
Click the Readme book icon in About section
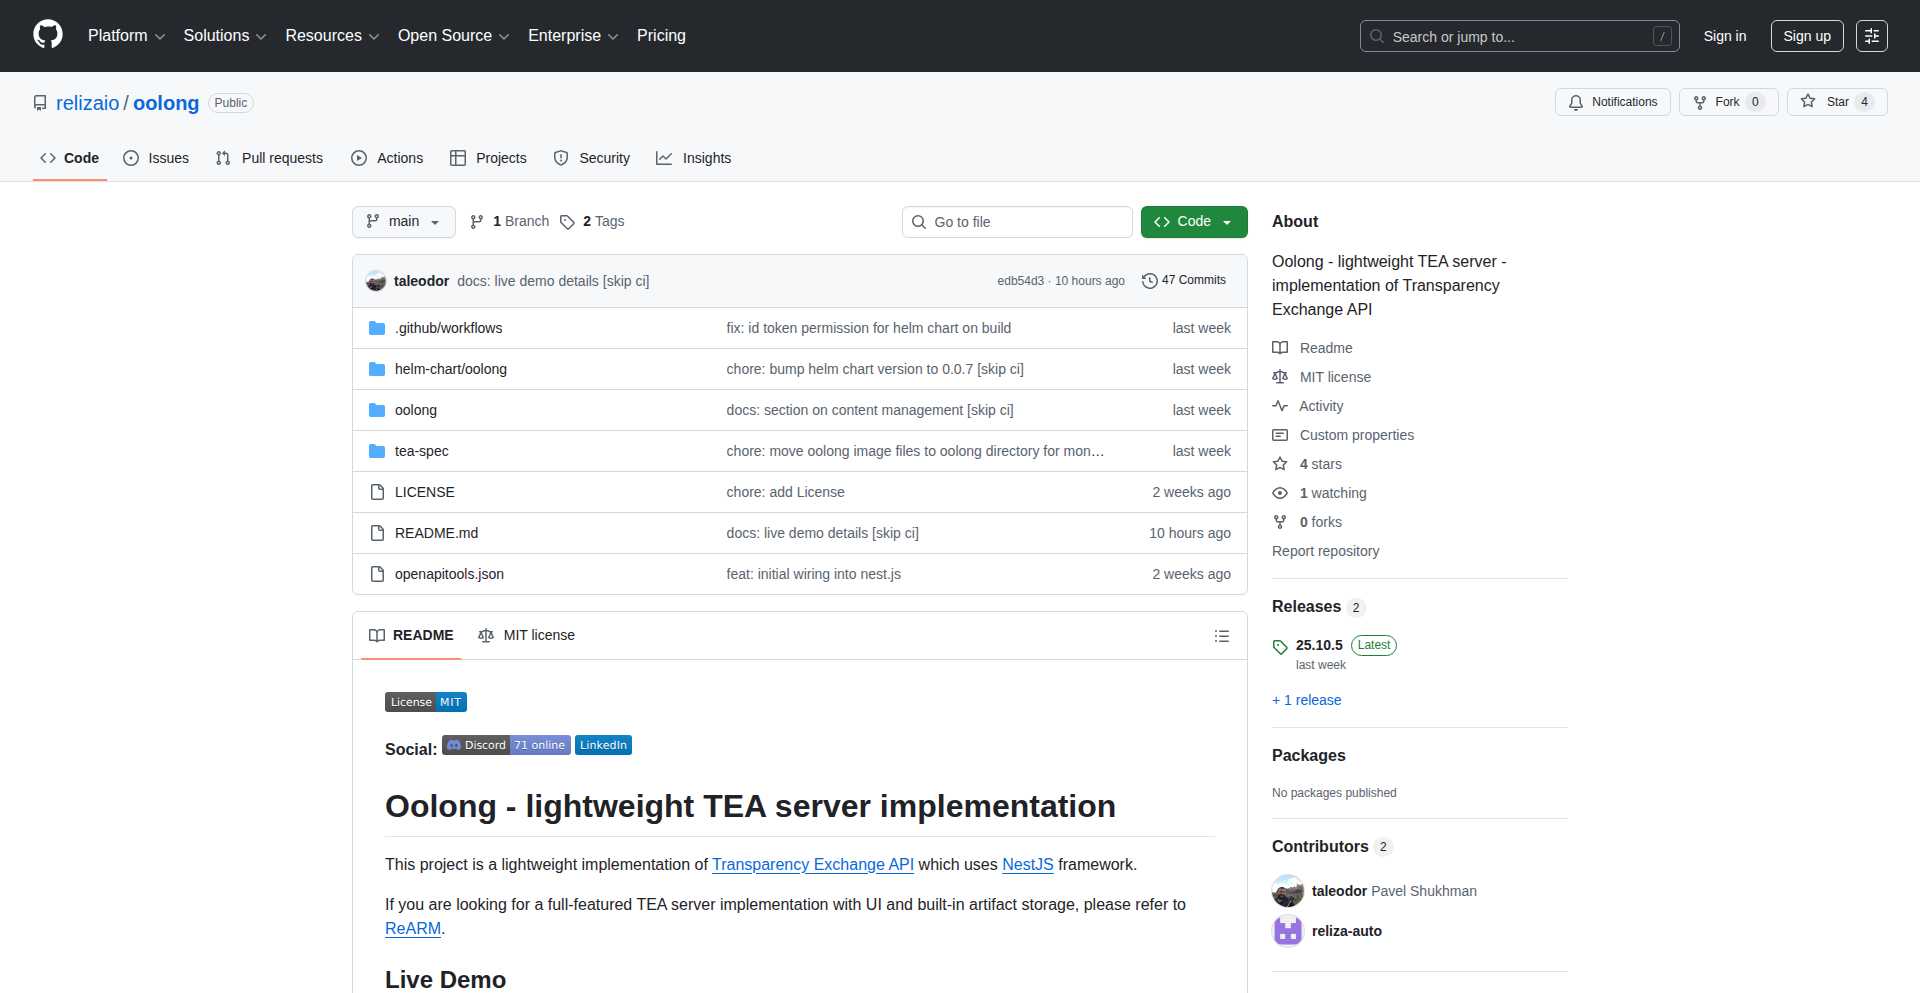tap(1281, 347)
